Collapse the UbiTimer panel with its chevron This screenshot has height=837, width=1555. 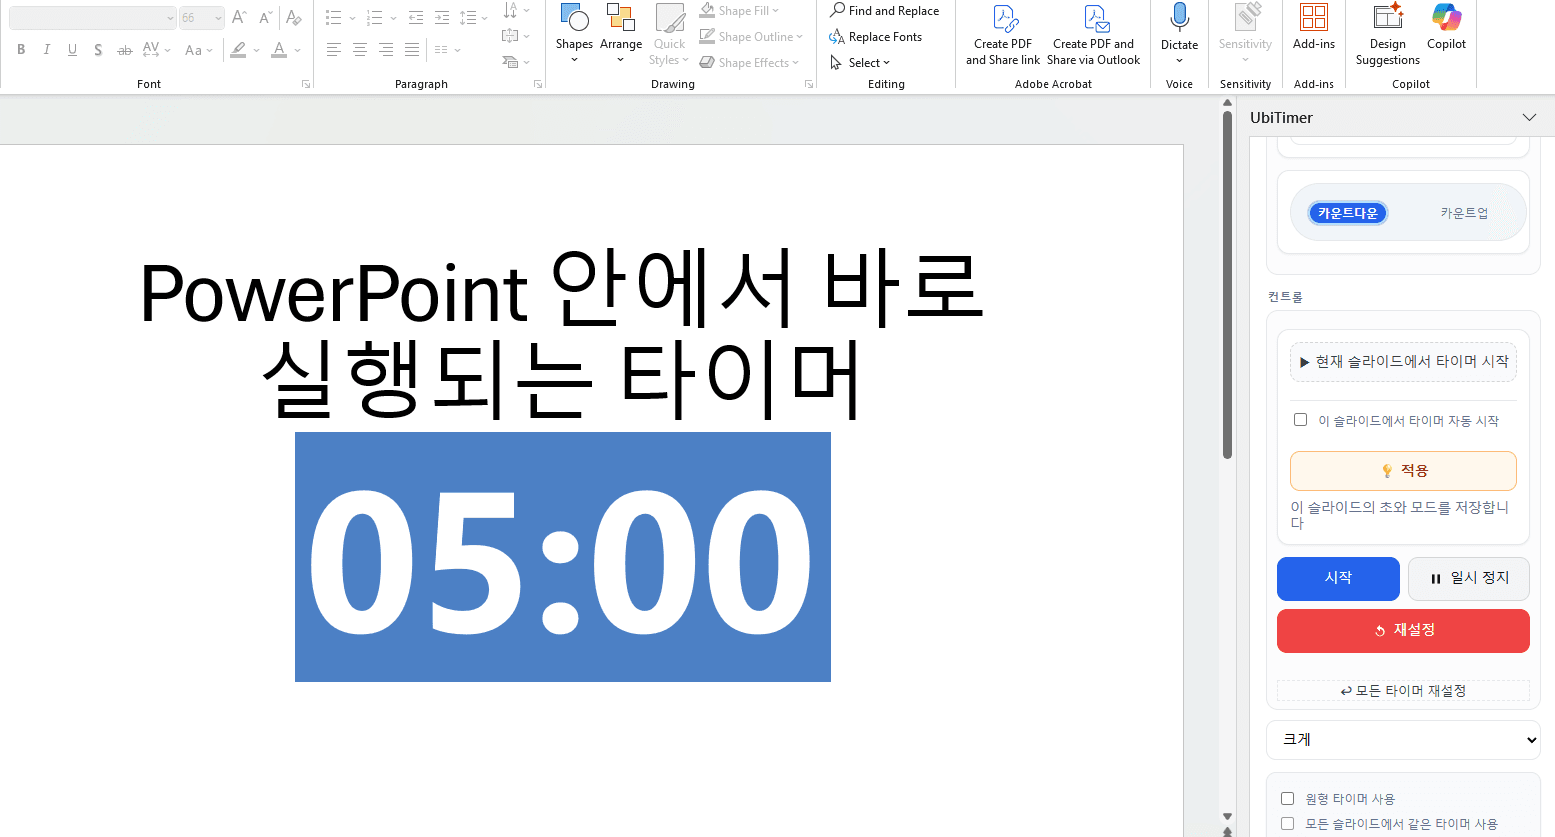click(x=1530, y=117)
